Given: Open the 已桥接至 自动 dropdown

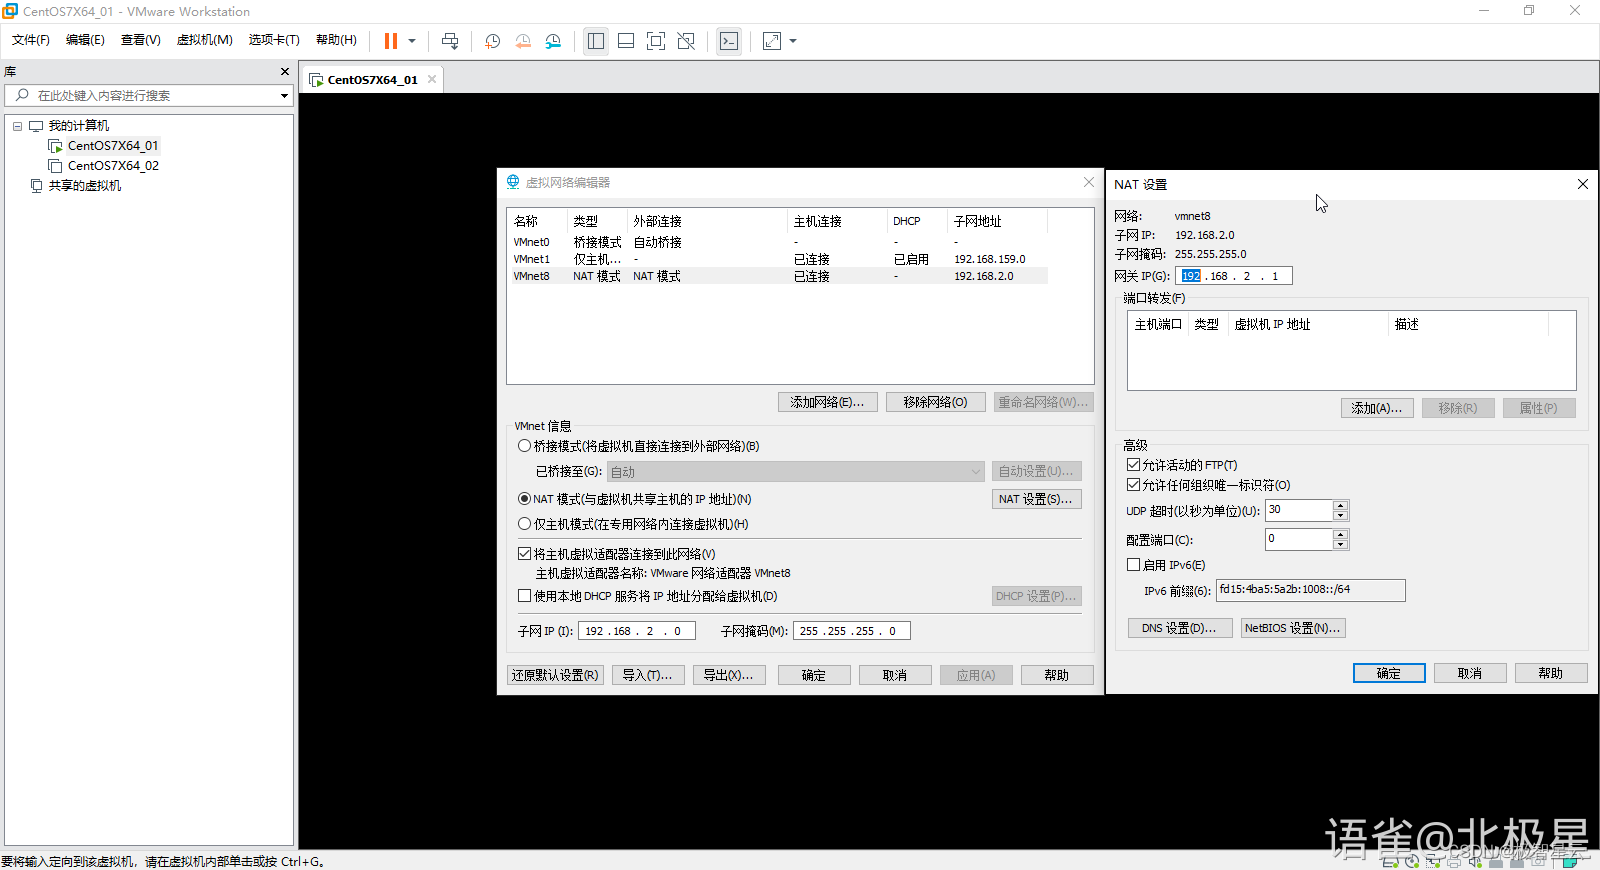Looking at the screenshot, I should [x=796, y=472].
